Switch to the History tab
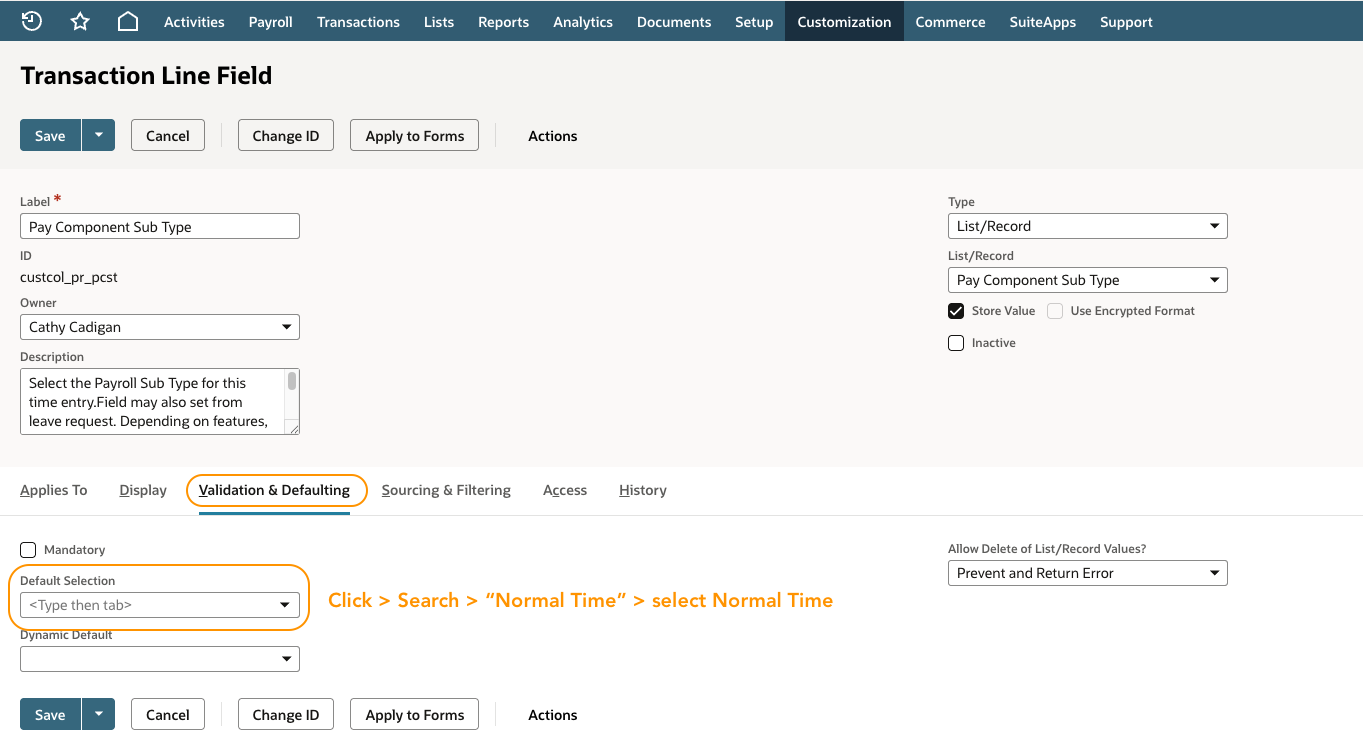Screen dimensions: 1363x756 point(643,490)
